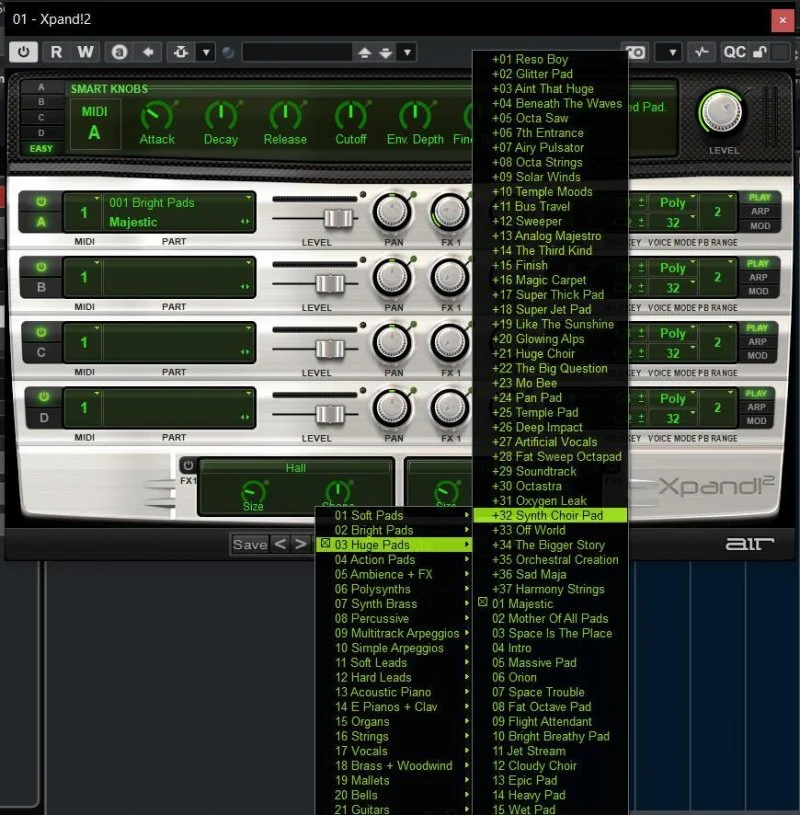Click the A/B settings compare icon
This screenshot has width=800, height=815.
tap(120, 52)
